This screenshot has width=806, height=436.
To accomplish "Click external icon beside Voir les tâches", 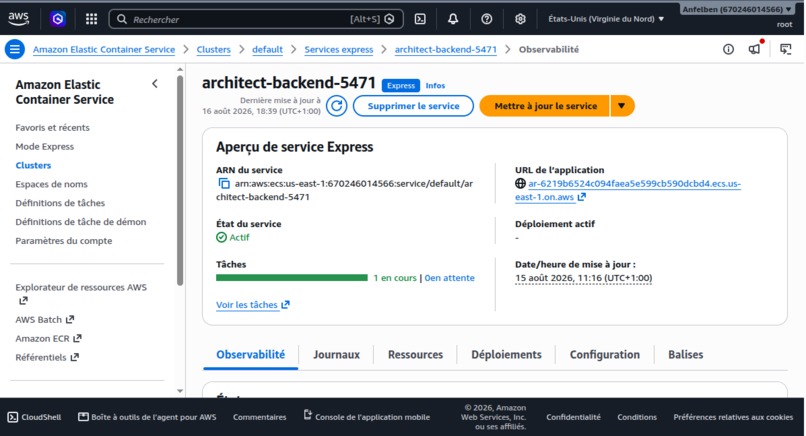I will [285, 304].
